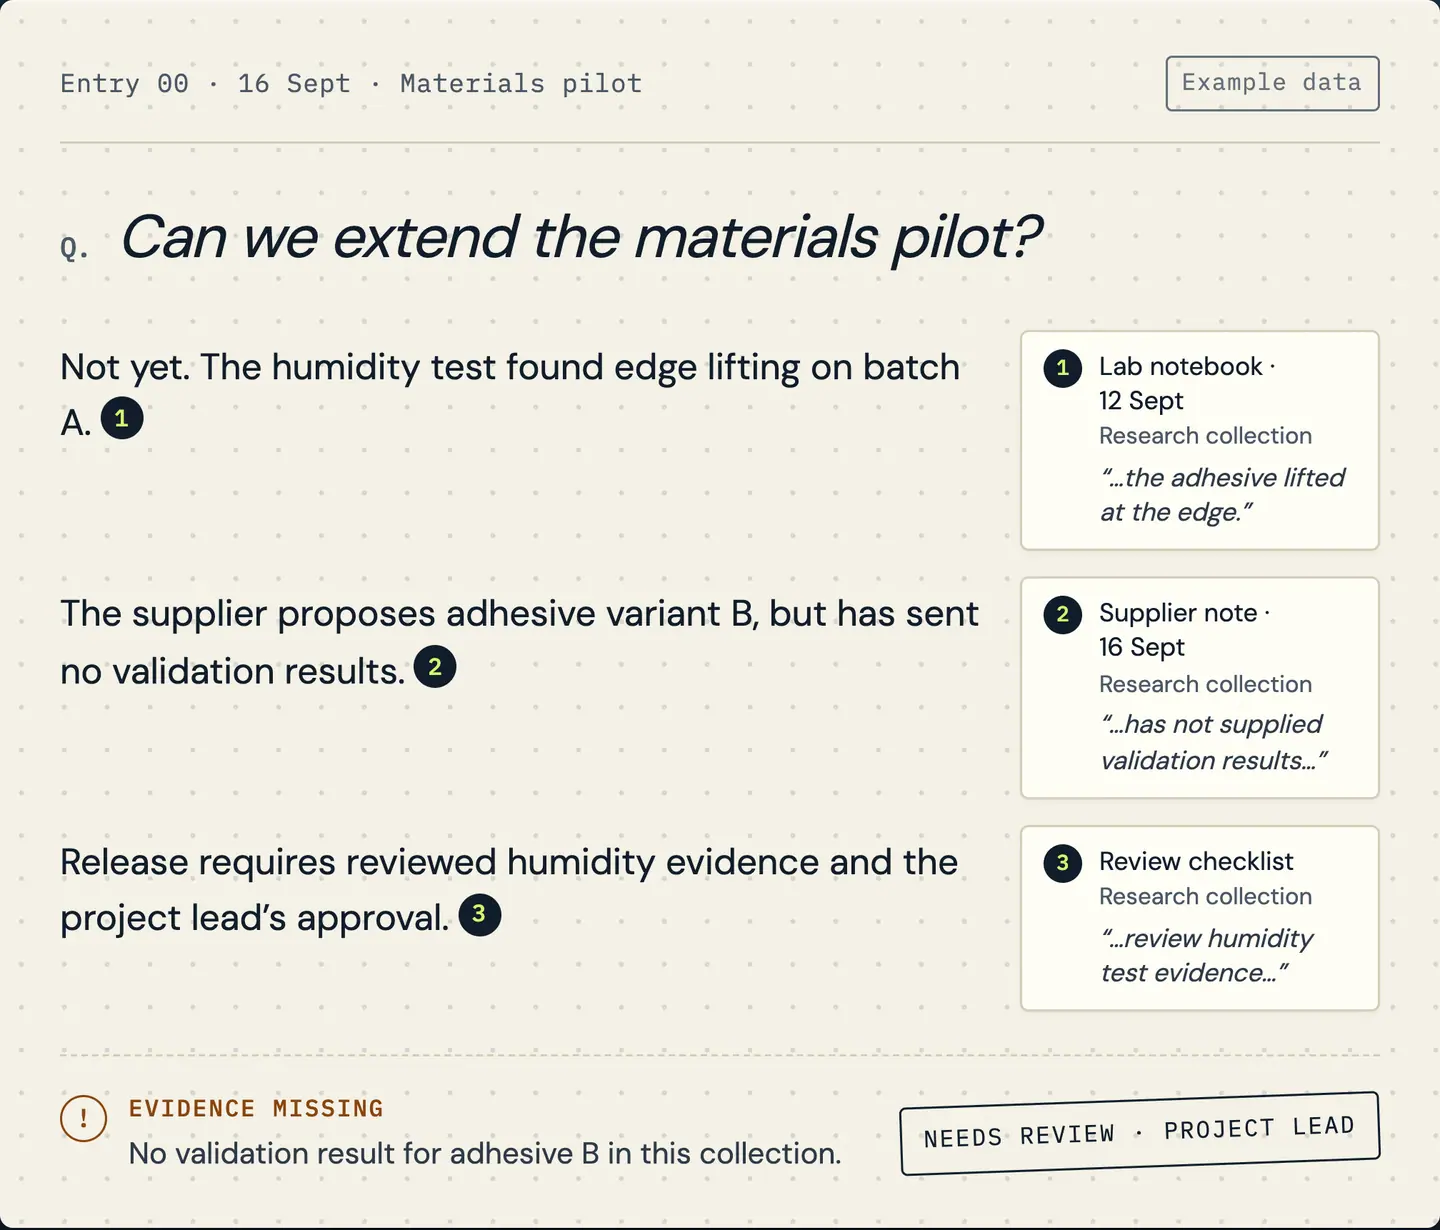Click the quote "…the adhesive lifted at the edge."
The height and width of the screenshot is (1230, 1440).
point(1222,495)
